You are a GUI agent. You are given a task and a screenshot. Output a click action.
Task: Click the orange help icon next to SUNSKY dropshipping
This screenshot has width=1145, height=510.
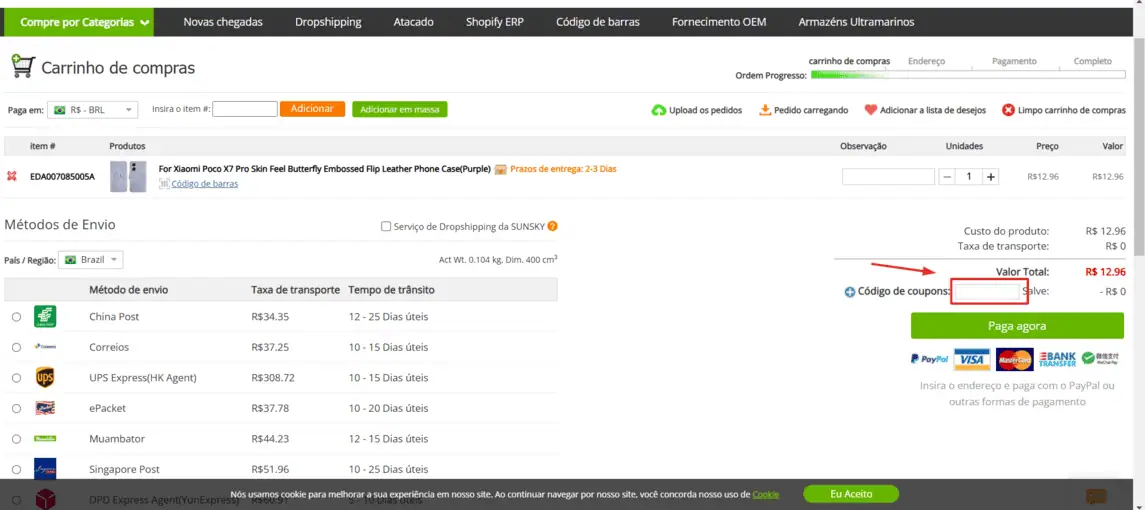553,226
